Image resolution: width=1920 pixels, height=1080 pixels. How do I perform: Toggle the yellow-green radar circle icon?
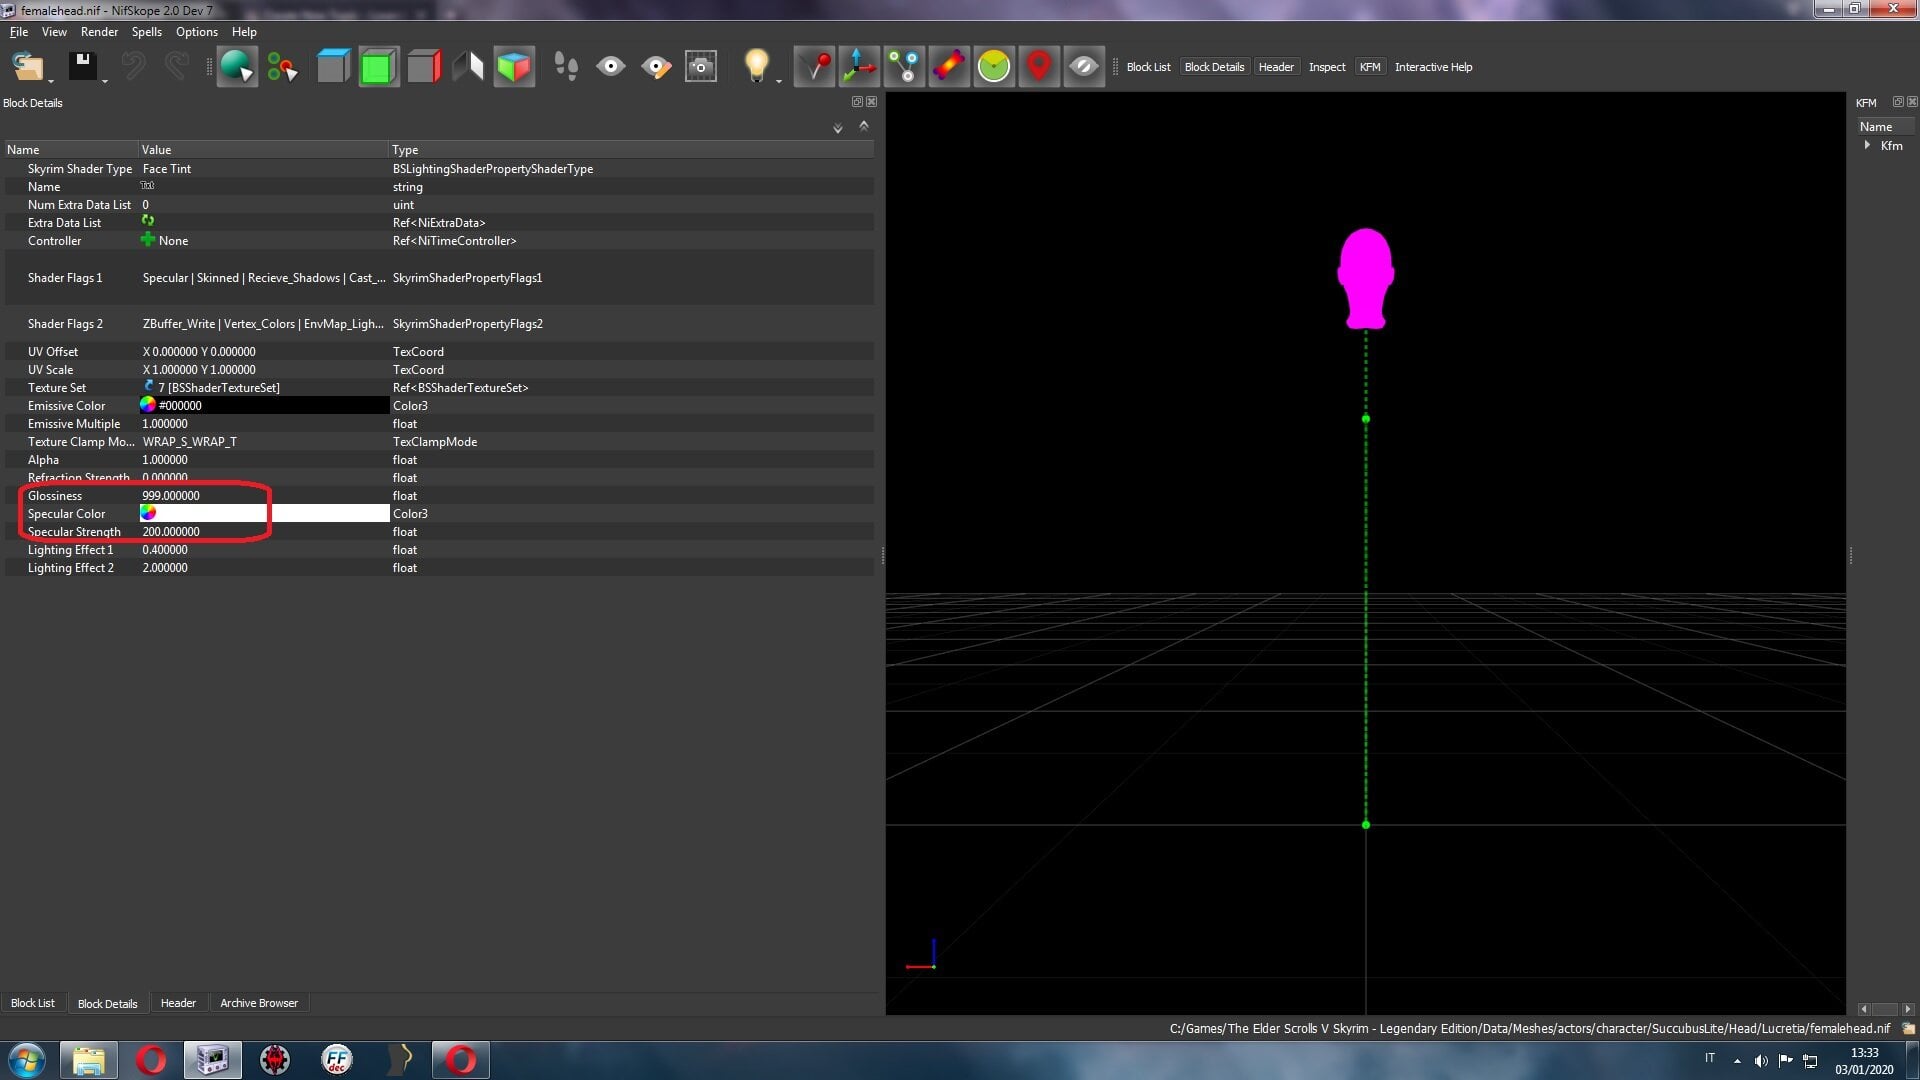pyautogui.click(x=994, y=67)
